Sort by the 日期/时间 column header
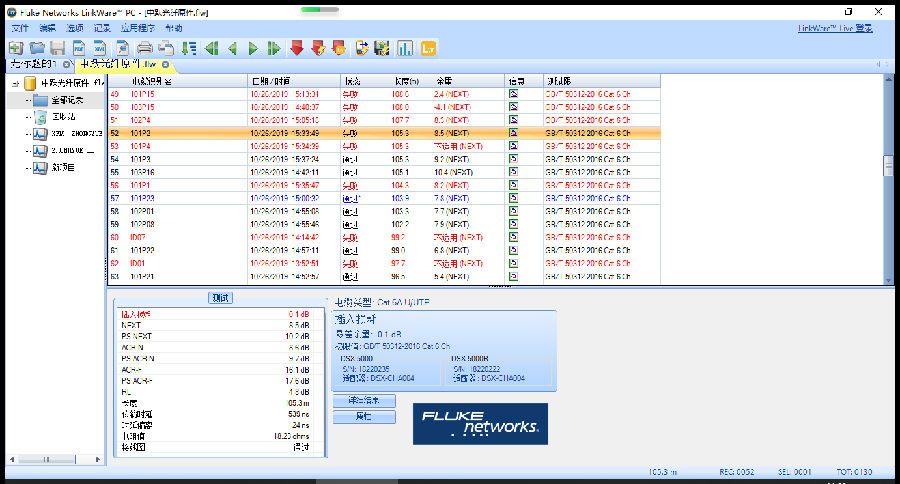Viewport: 900px width, 484px height. 294,81
